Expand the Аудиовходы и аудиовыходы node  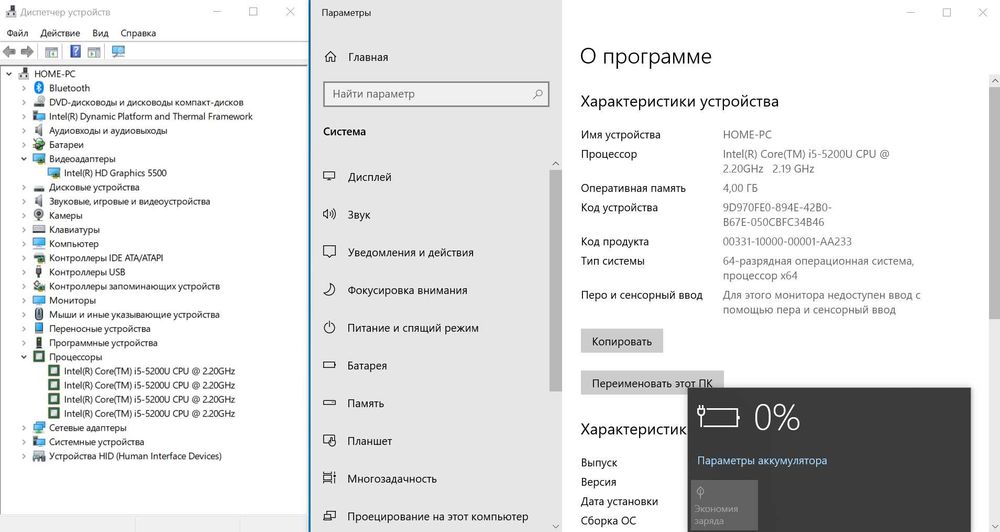click(24, 131)
